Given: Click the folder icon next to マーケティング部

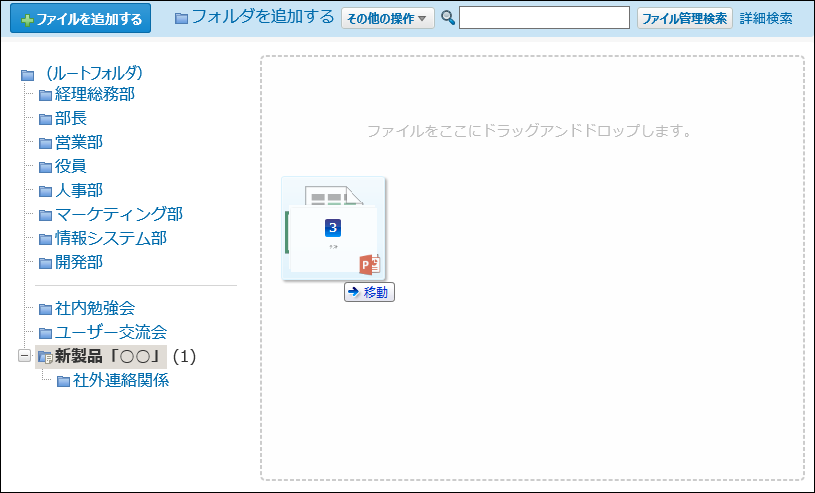Looking at the screenshot, I should 45,215.
